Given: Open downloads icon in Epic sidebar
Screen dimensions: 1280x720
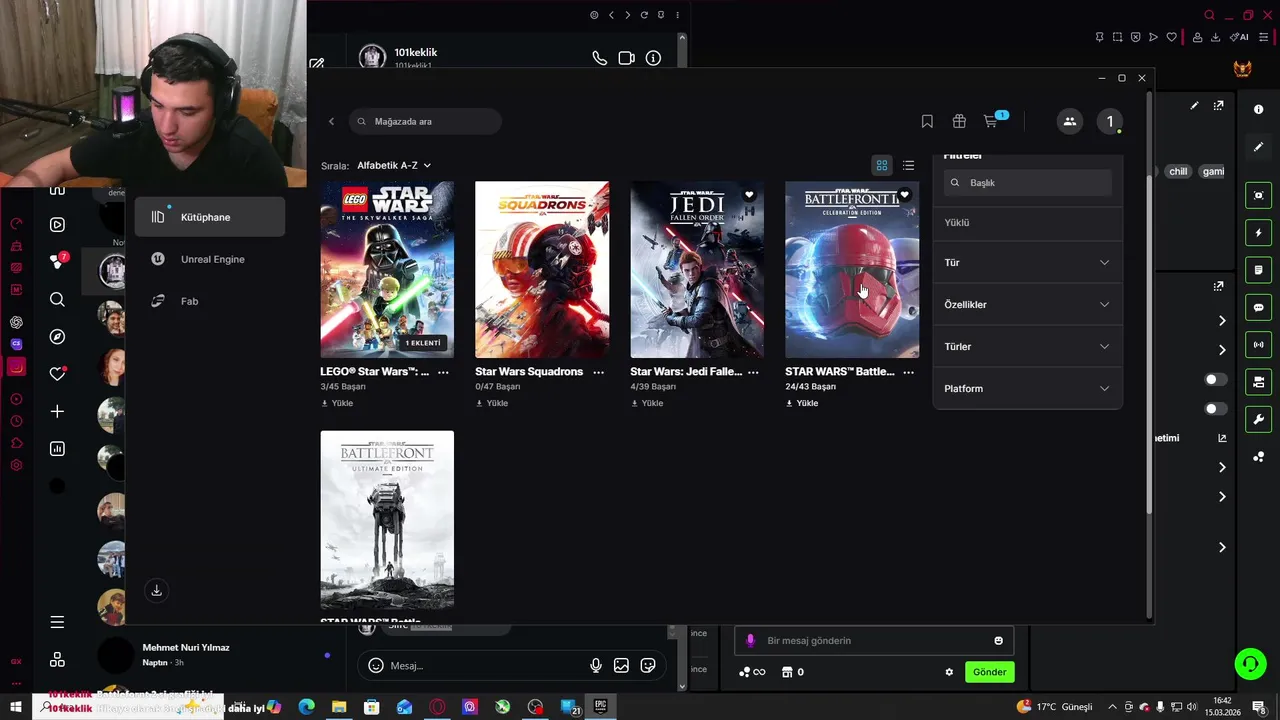Looking at the screenshot, I should coord(156,590).
